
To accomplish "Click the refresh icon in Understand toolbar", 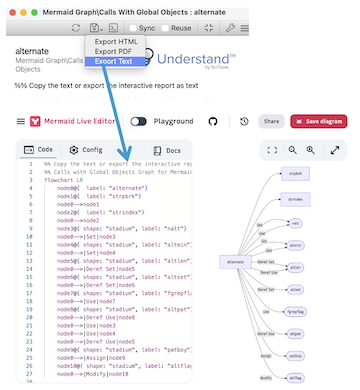I will 76,28.
